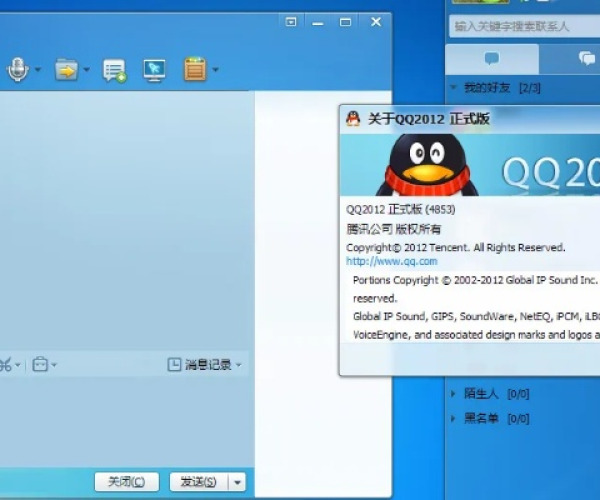
Task: Click the toolbox briefcase icon
Action: coord(40,364)
